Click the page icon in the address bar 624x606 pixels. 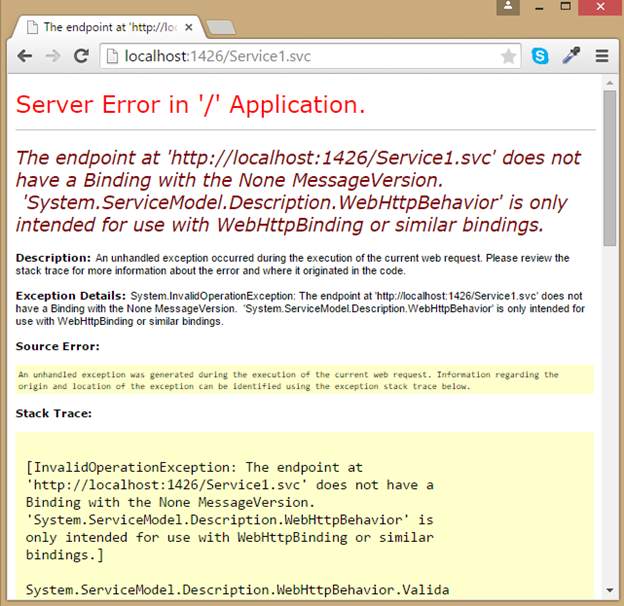pos(112,56)
